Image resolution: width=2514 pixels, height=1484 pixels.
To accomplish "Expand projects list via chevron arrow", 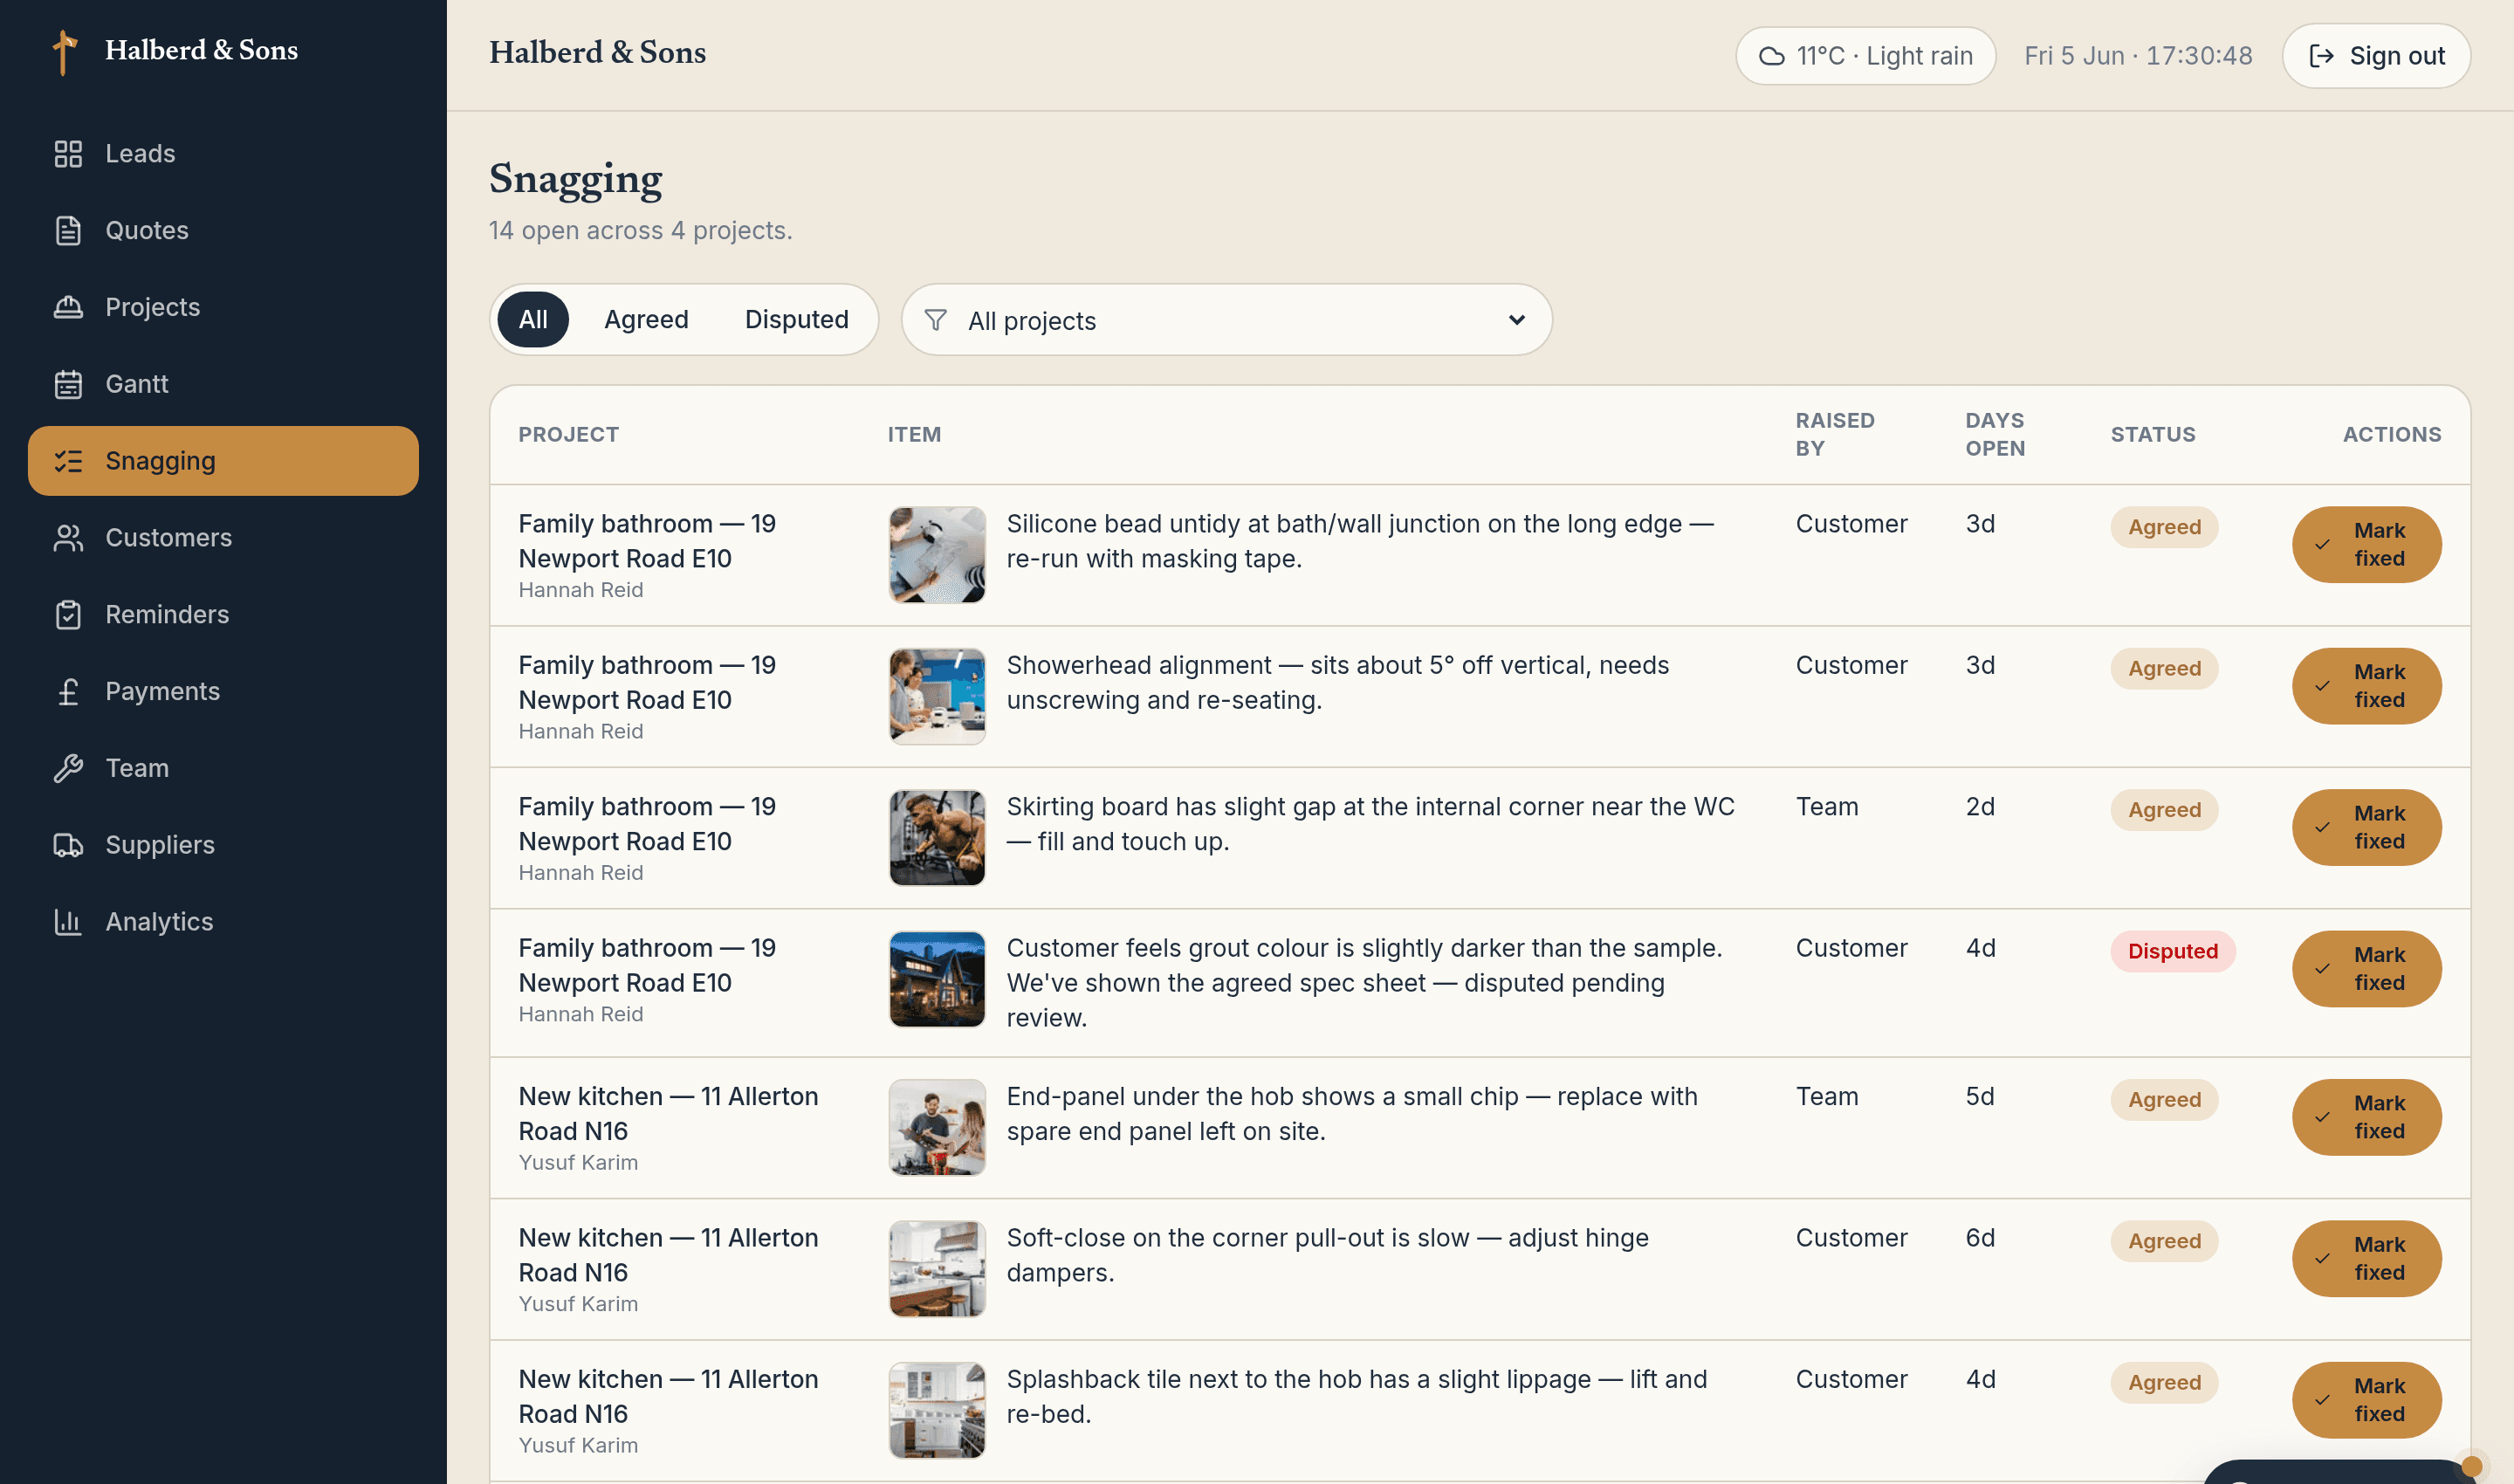I will click(x=1516, y=320).
